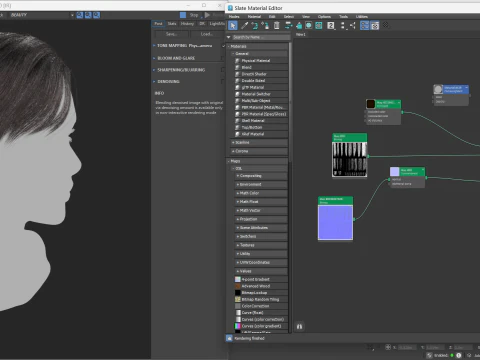This screenshot has height=360, width=480.
Task: Open browser options arrow beside search field
Action: coord(229,37)
